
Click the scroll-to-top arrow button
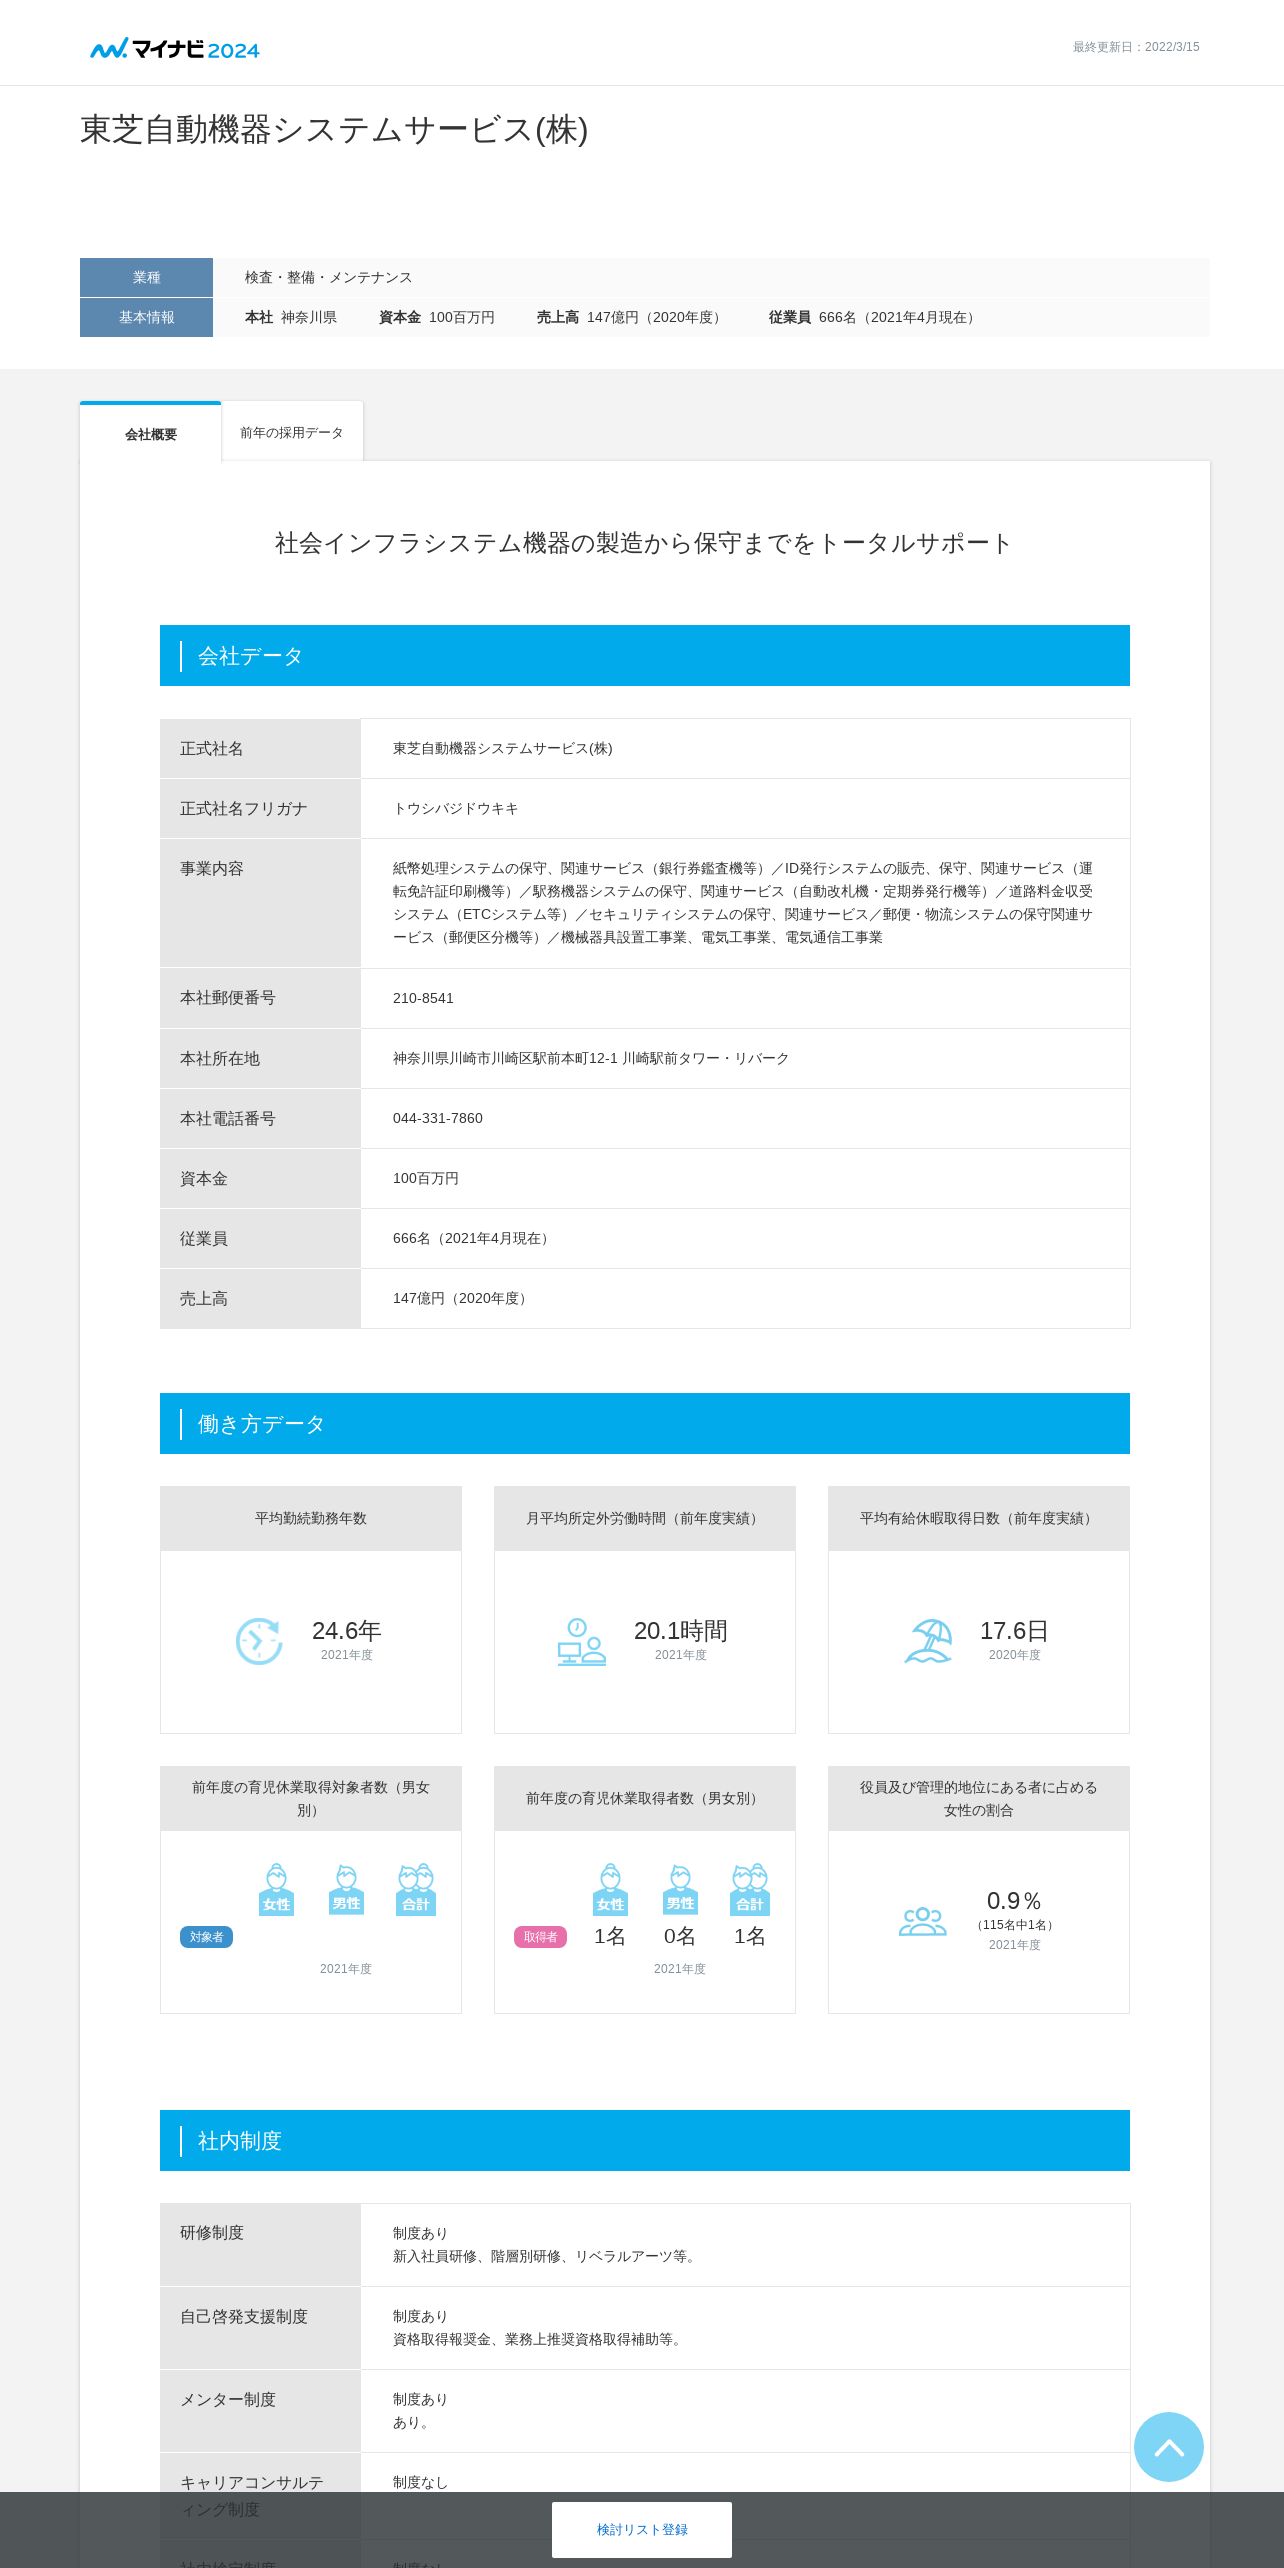tap(1169, 2447)
